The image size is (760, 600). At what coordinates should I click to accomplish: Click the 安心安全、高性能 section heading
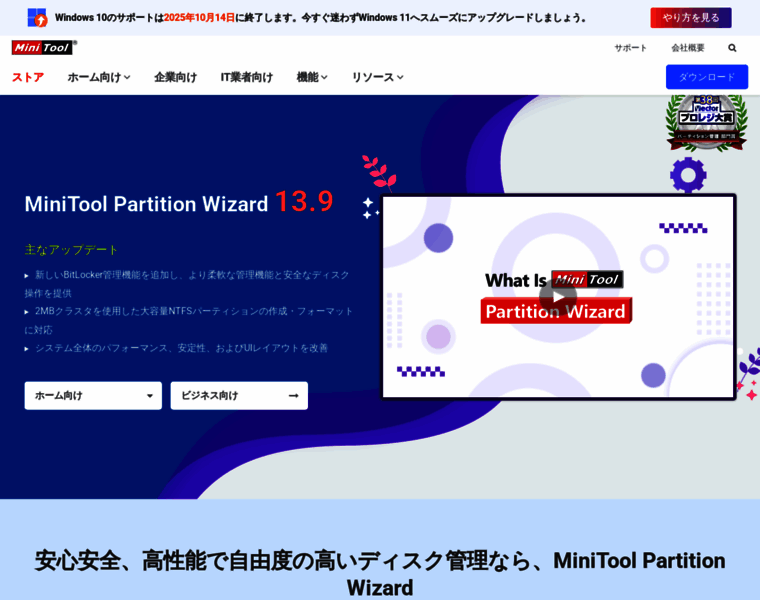[x=380, y=574]
